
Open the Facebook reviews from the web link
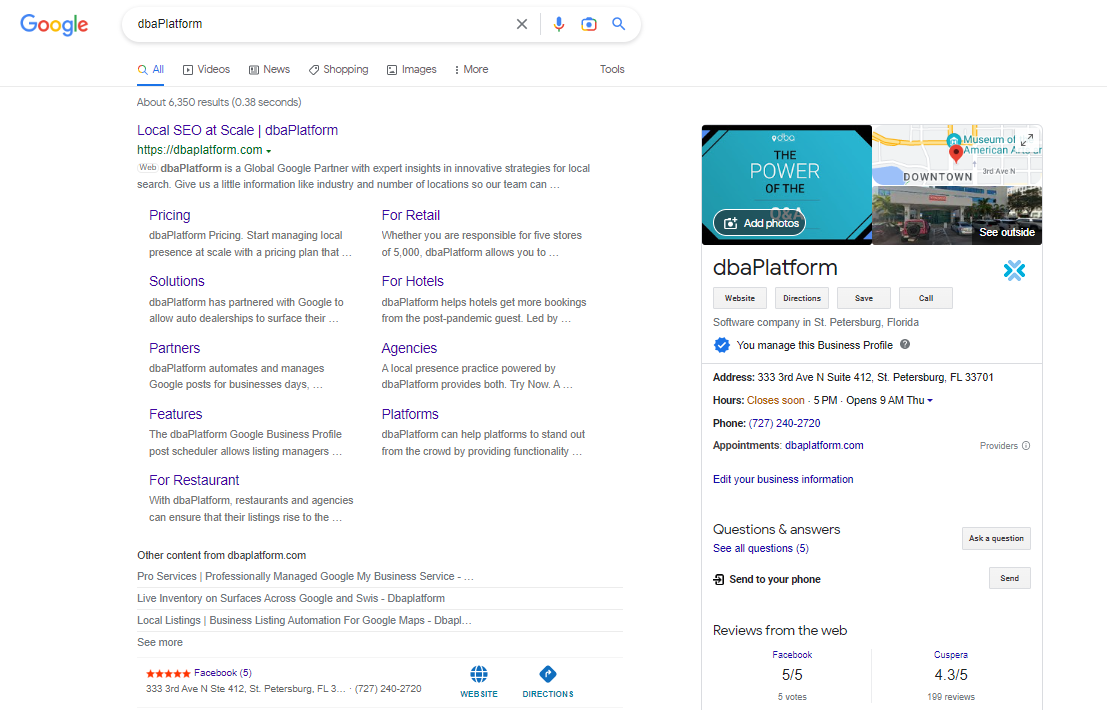(792, 655)
